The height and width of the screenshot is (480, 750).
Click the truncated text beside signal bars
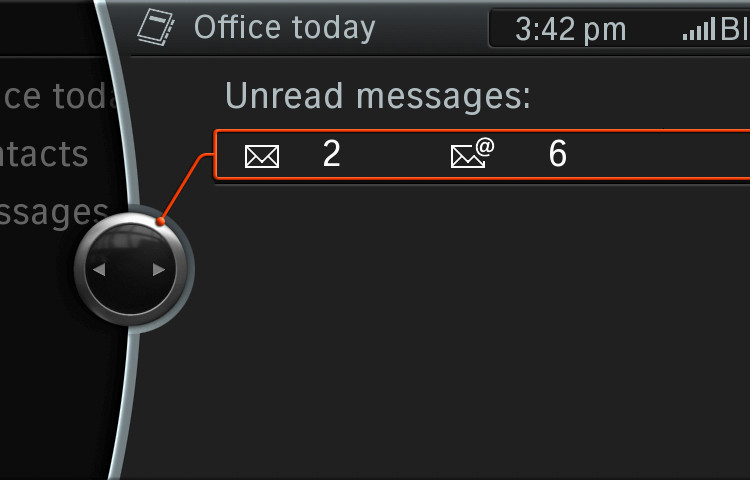point(735,29)
